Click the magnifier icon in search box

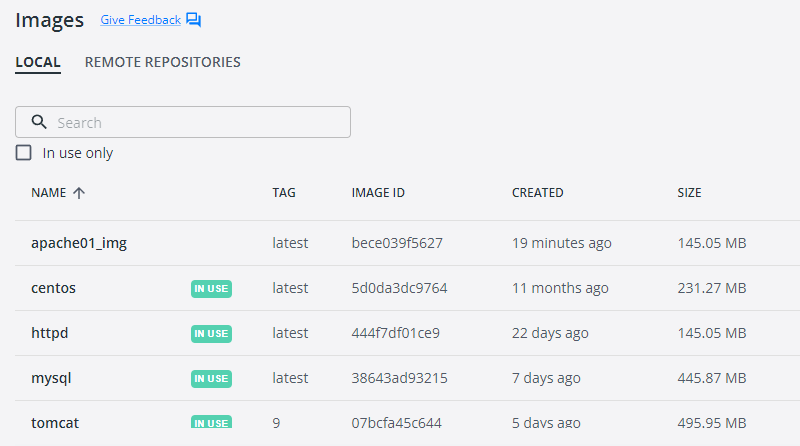click(x=39, y=122)
